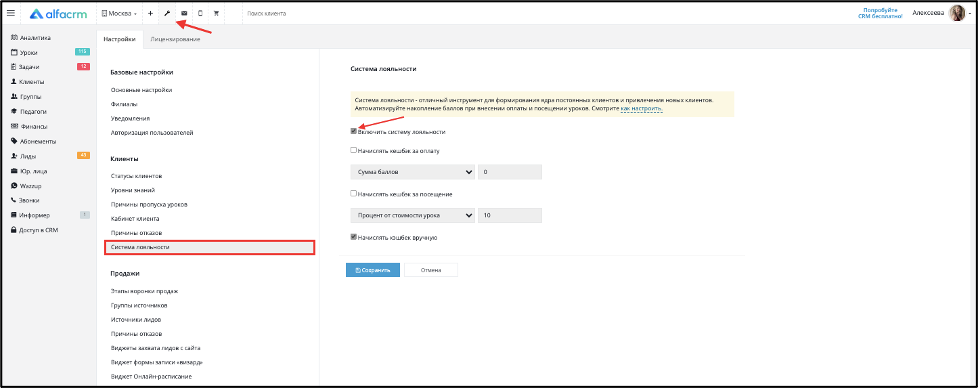Select Система лояльности settings item
This screenshot has height=389, width=979.
pyautogui.click(x=209, y=247)
